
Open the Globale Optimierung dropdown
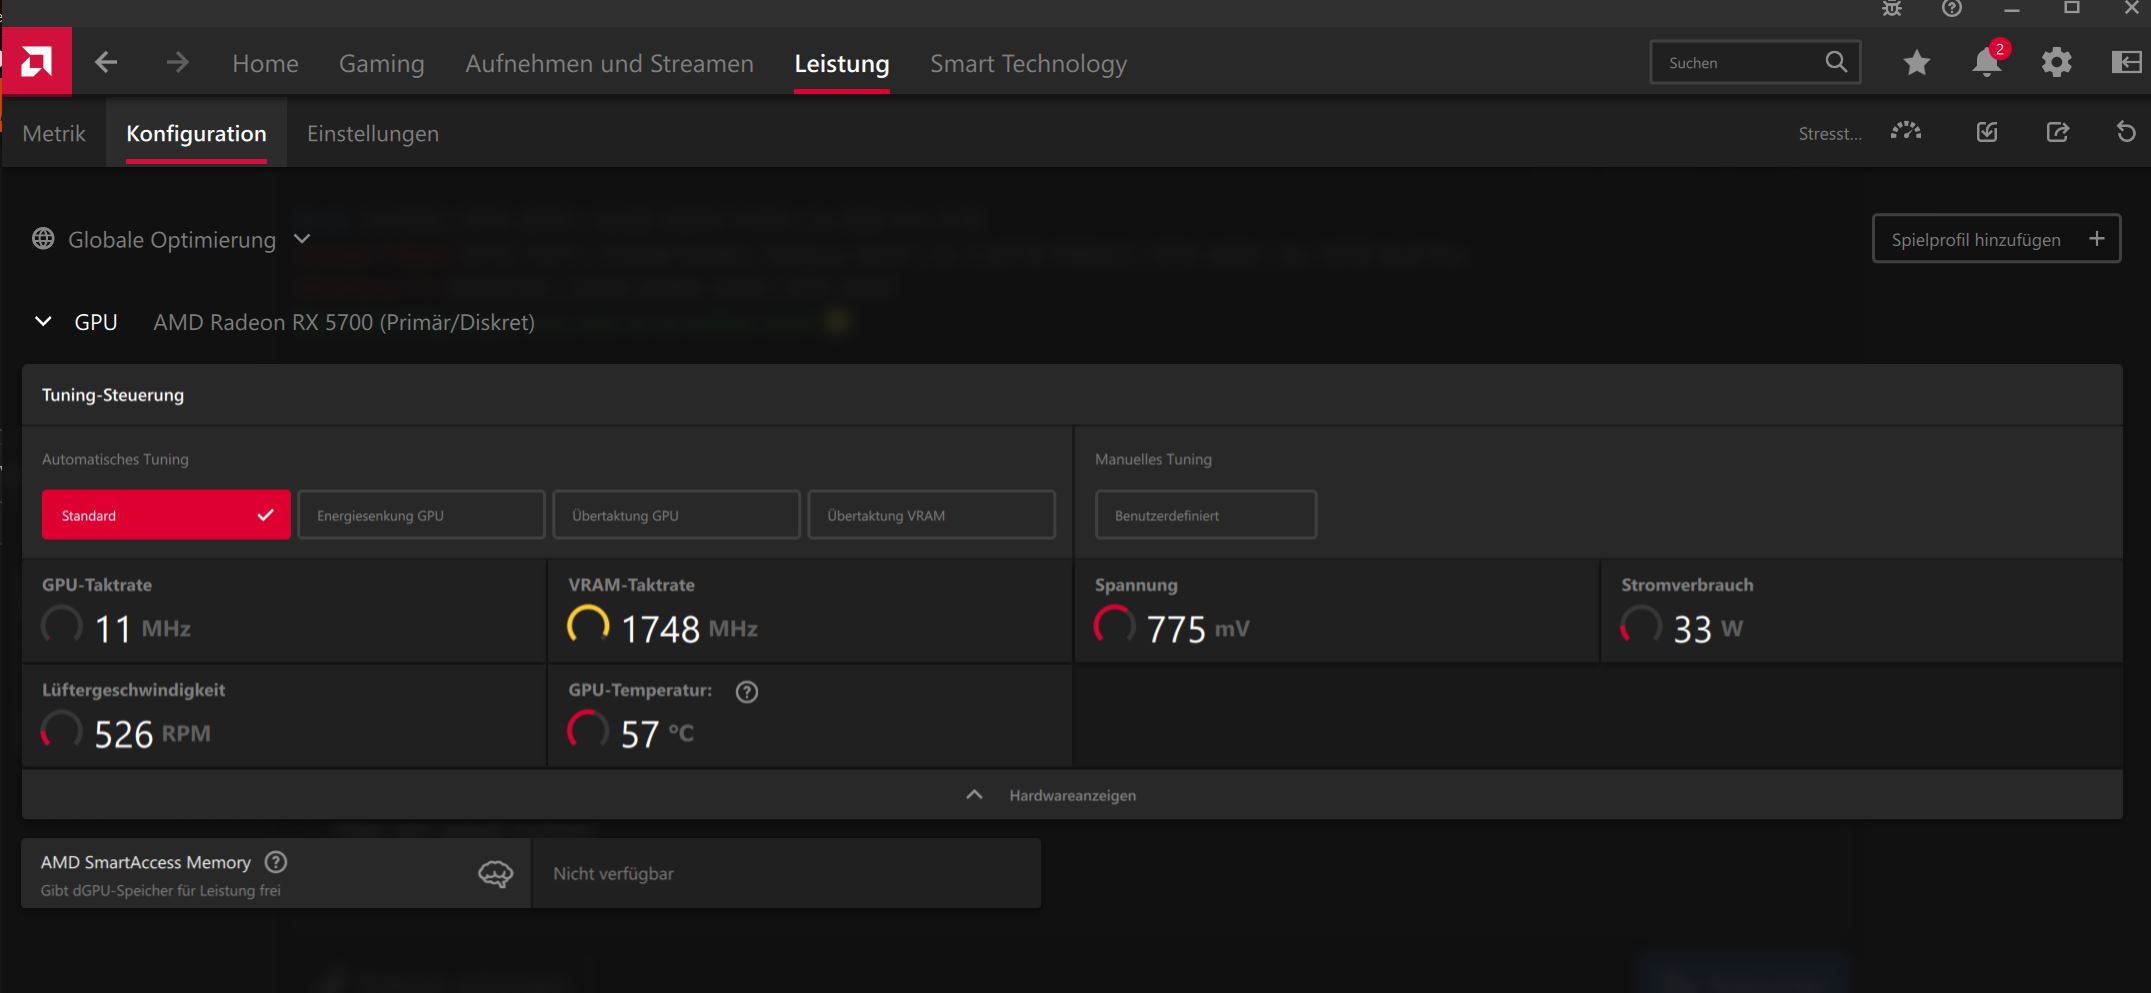point(302,239)
